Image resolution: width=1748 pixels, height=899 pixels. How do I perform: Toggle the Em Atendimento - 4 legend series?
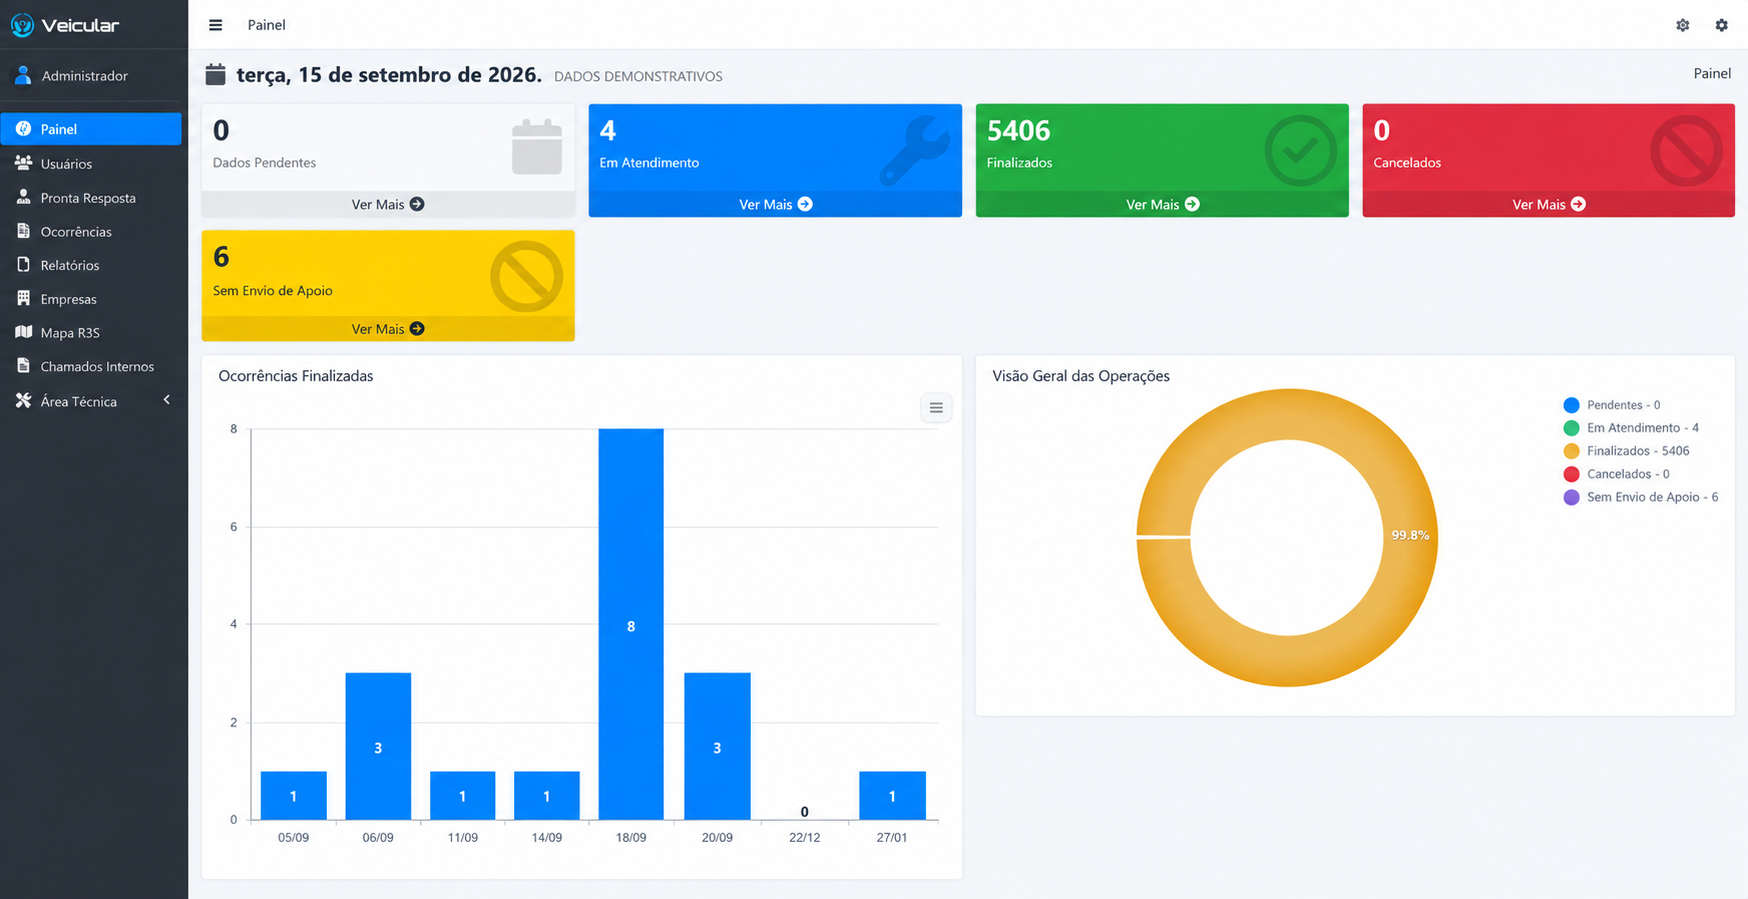point(1631,428)
